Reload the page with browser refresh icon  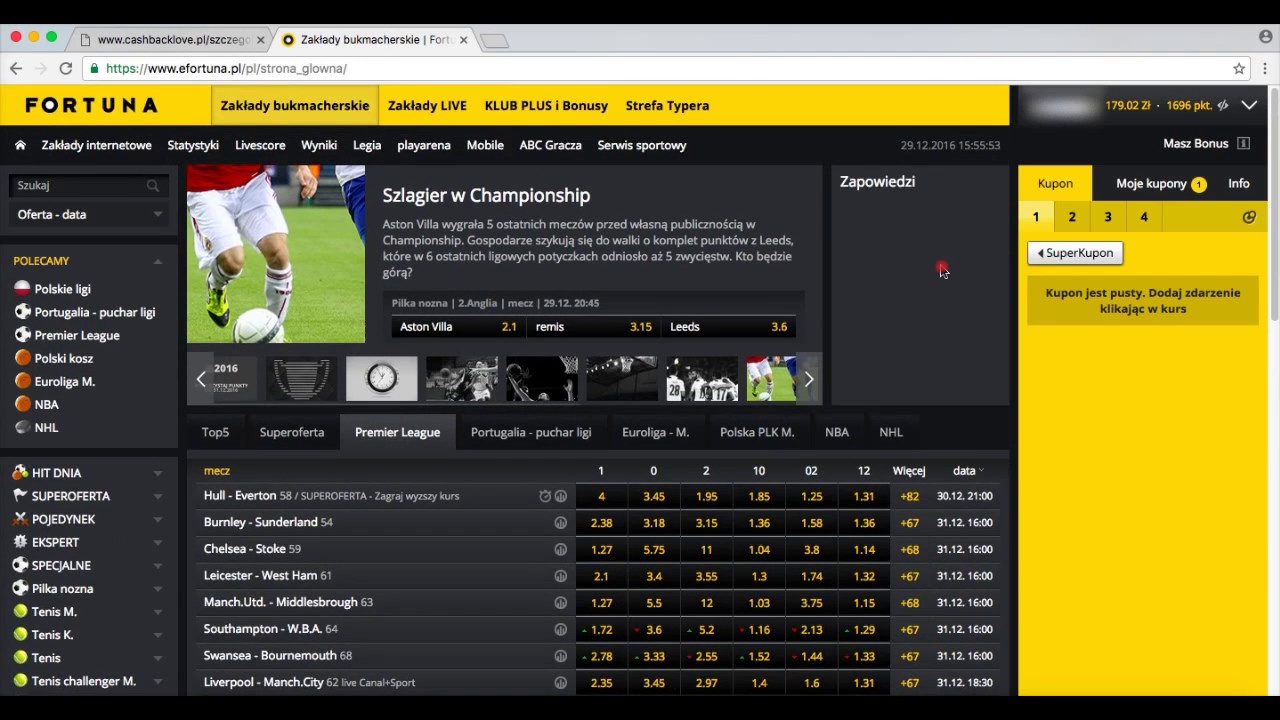[66, 69]
